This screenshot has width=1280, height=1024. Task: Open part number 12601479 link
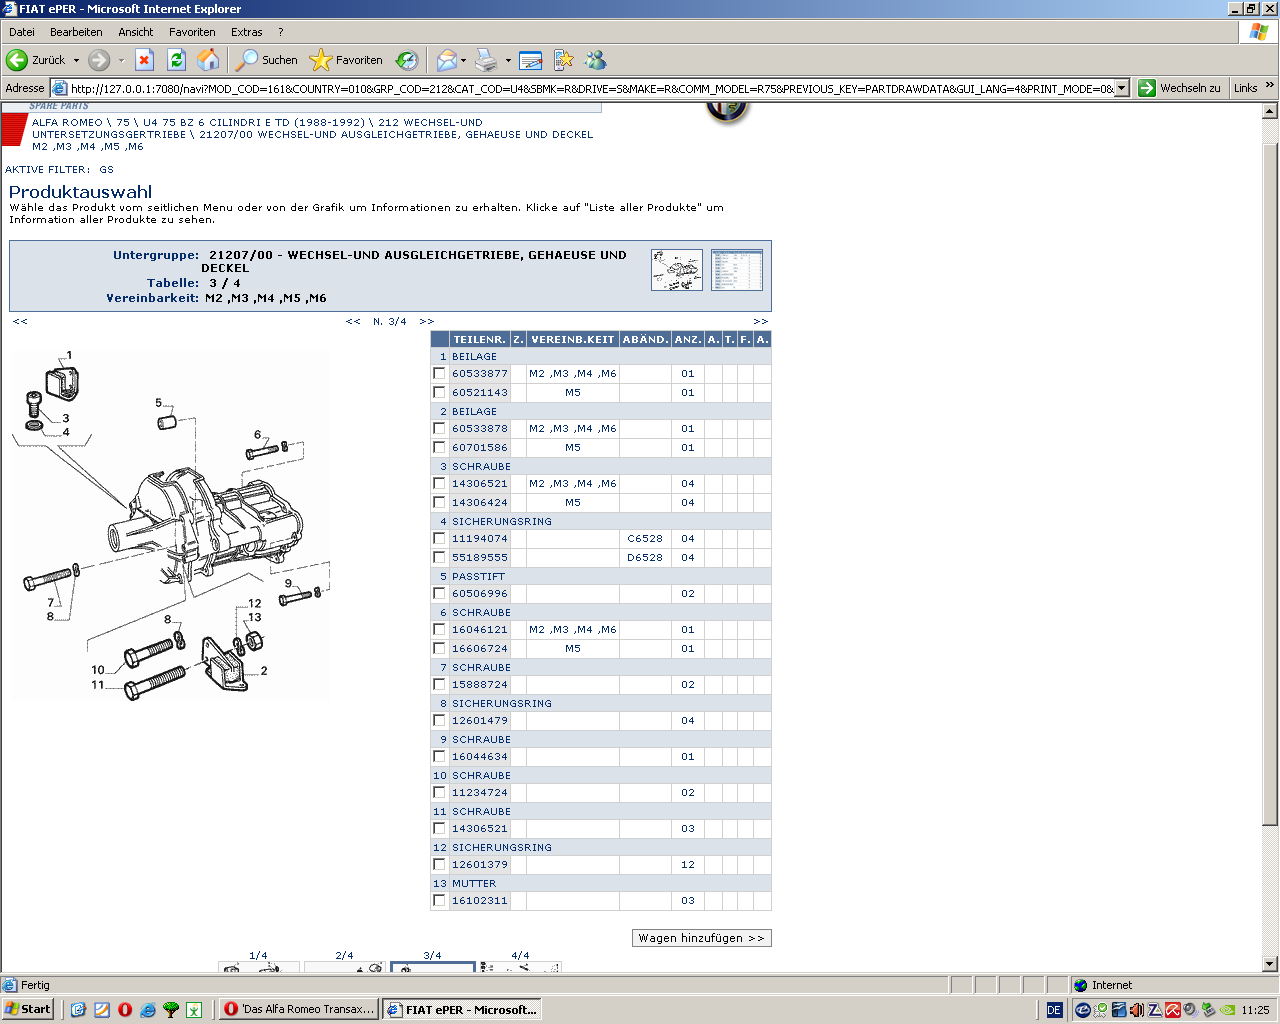[x=480, y=720]
